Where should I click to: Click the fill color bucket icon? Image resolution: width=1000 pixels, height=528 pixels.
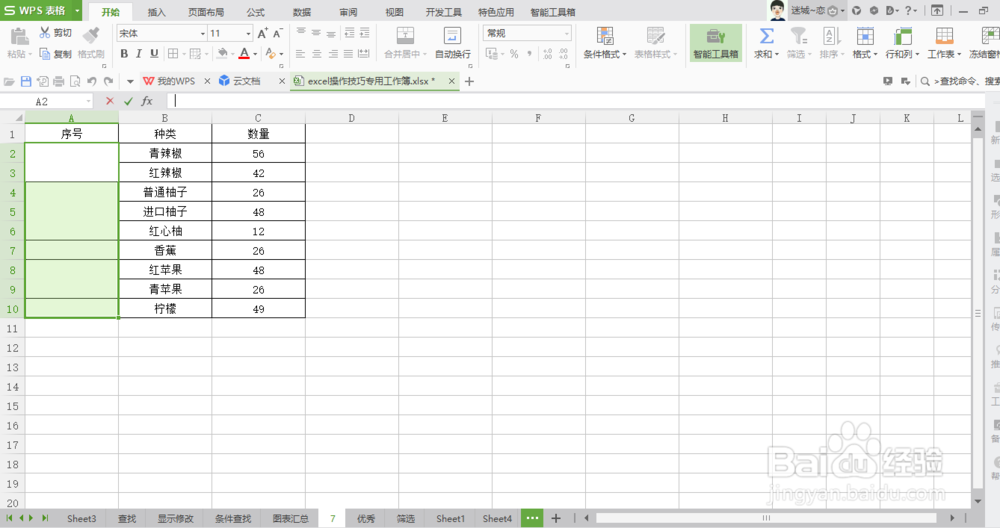coord(222,54)
